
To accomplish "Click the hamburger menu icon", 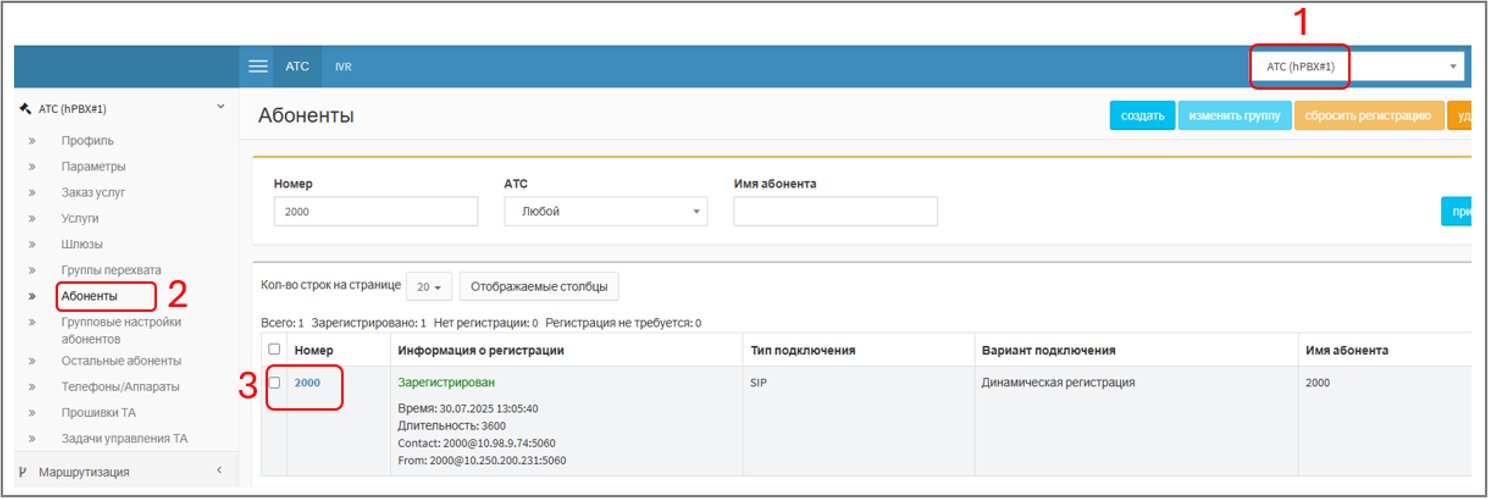I will pyautogui.click(x=258, y=66).
